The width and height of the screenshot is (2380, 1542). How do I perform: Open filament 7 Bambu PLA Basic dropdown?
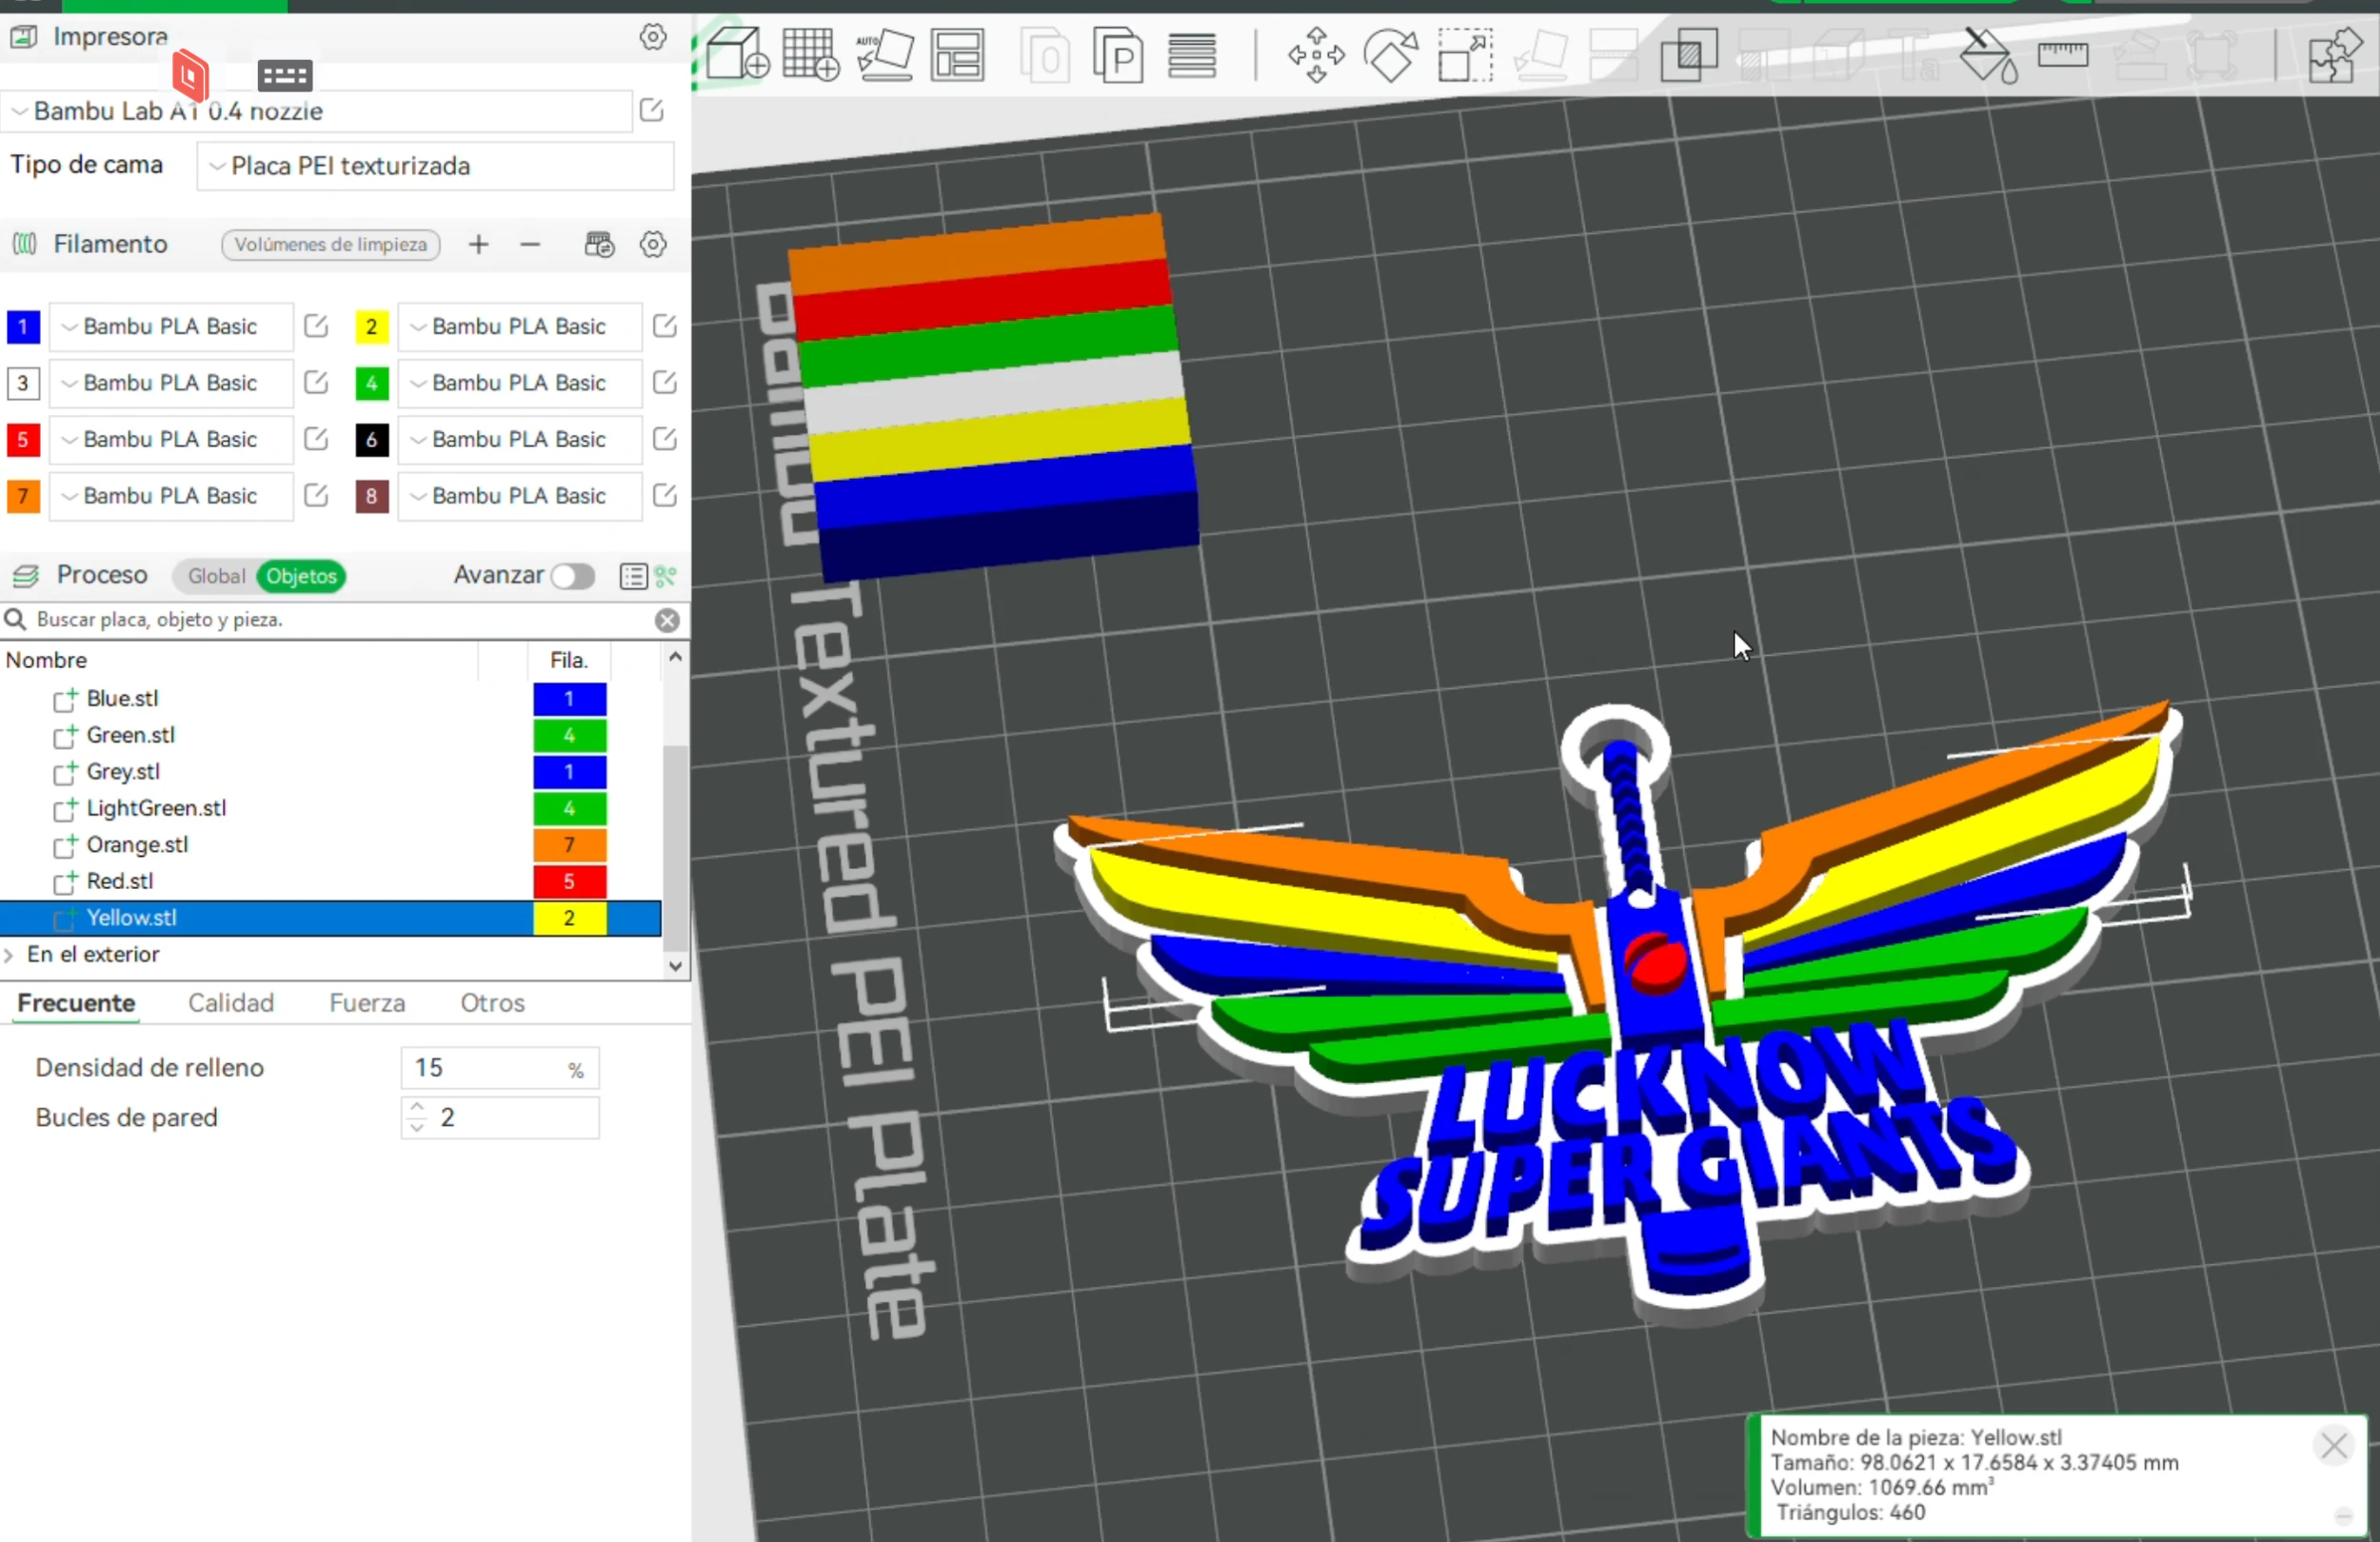coord(172,496)
